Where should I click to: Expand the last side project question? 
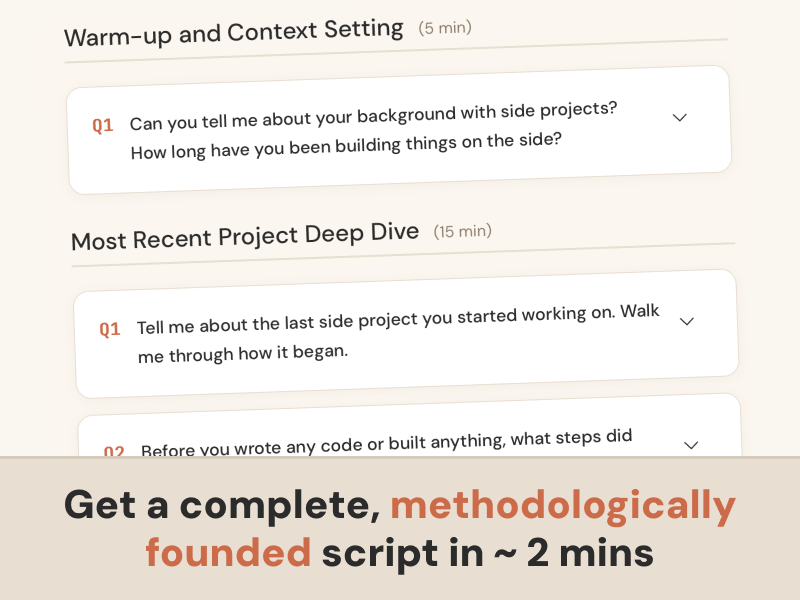pos(686,321)
